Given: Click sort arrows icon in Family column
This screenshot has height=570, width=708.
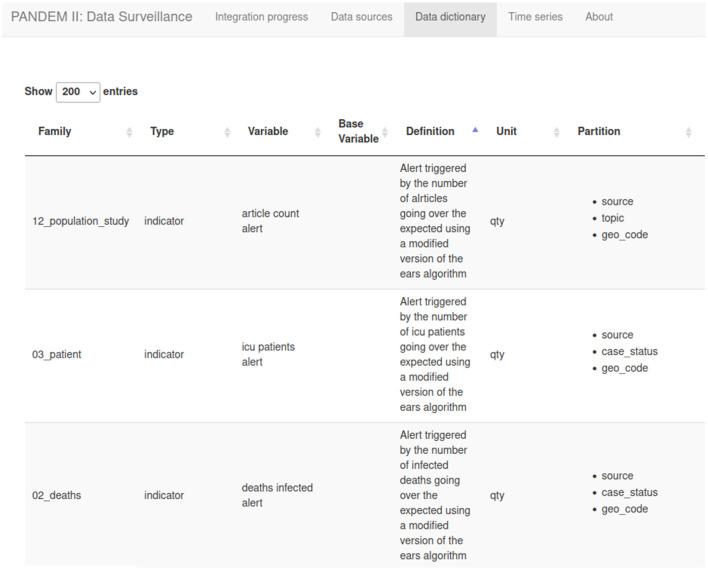Looking at the screenshot, I should pos(129,132).
